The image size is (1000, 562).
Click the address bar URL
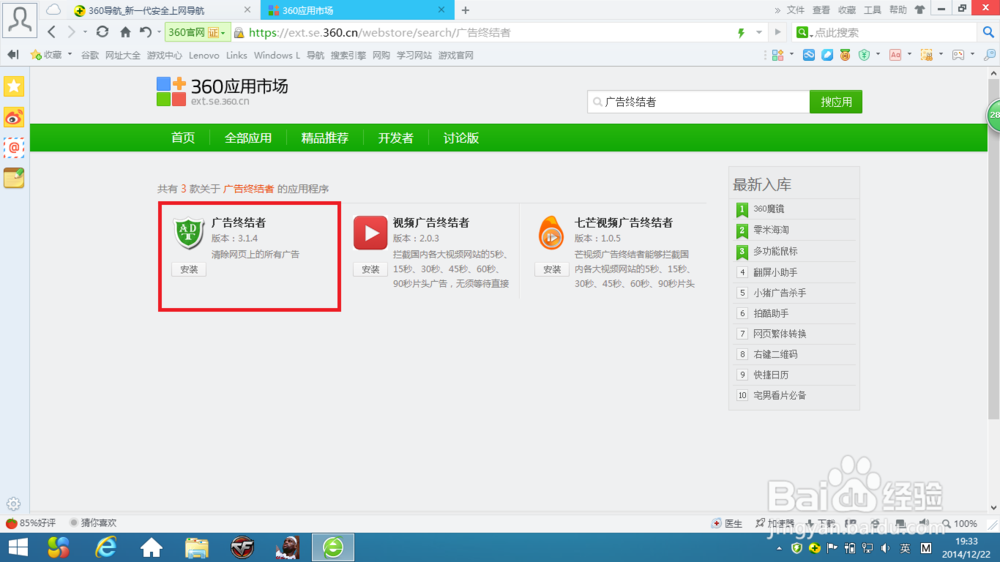coord(379,33)
